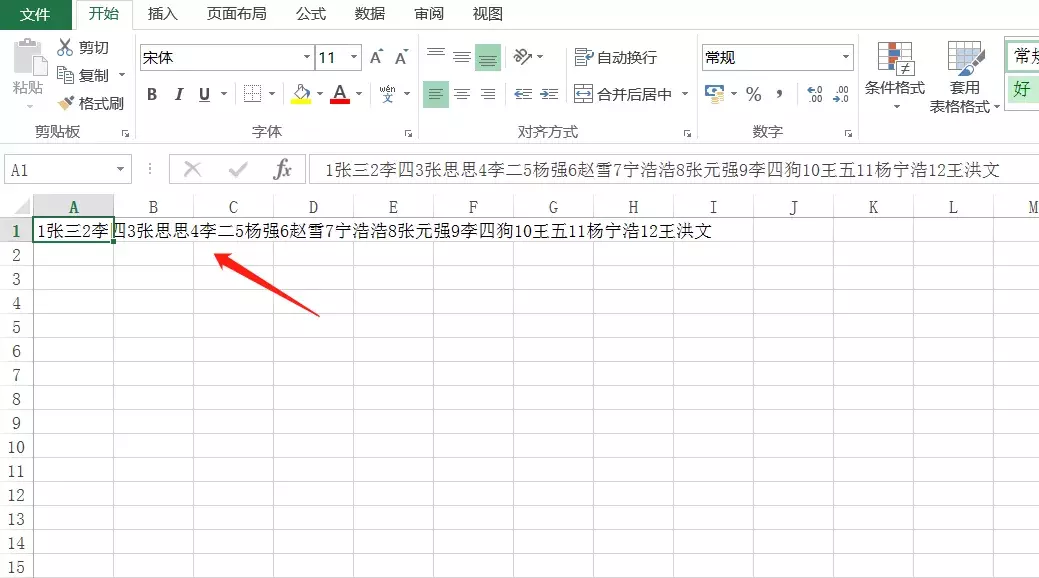Screen dimensions: 1039x578
Task: Click the increase indent icon
Action: [549, 94]
